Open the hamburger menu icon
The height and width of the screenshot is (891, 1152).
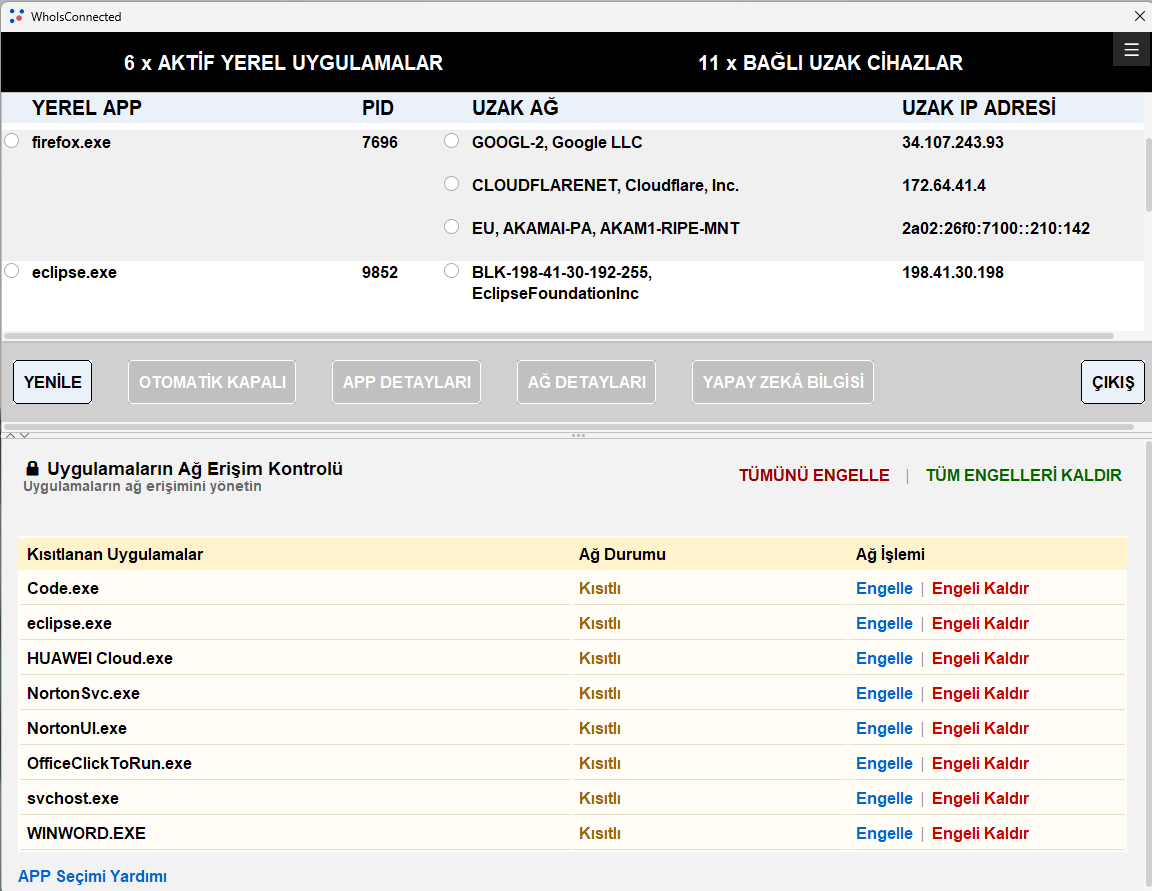tap(1131, 50)
